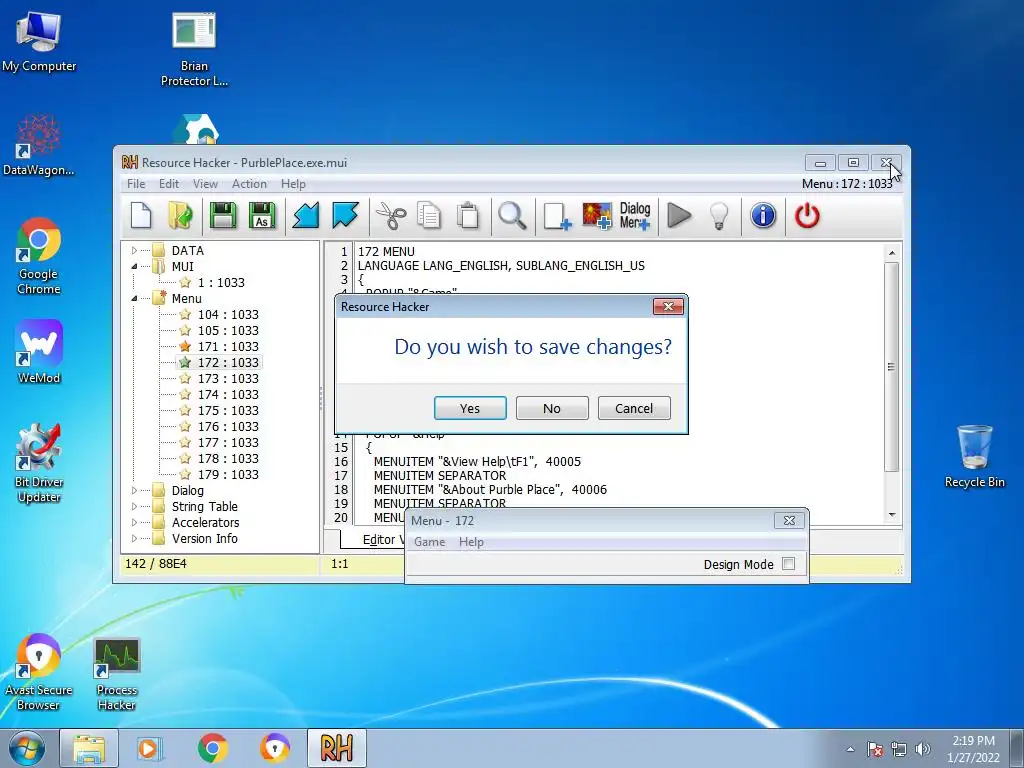
Task: Click the Paste clipboard icon
Action: [468, 216]
